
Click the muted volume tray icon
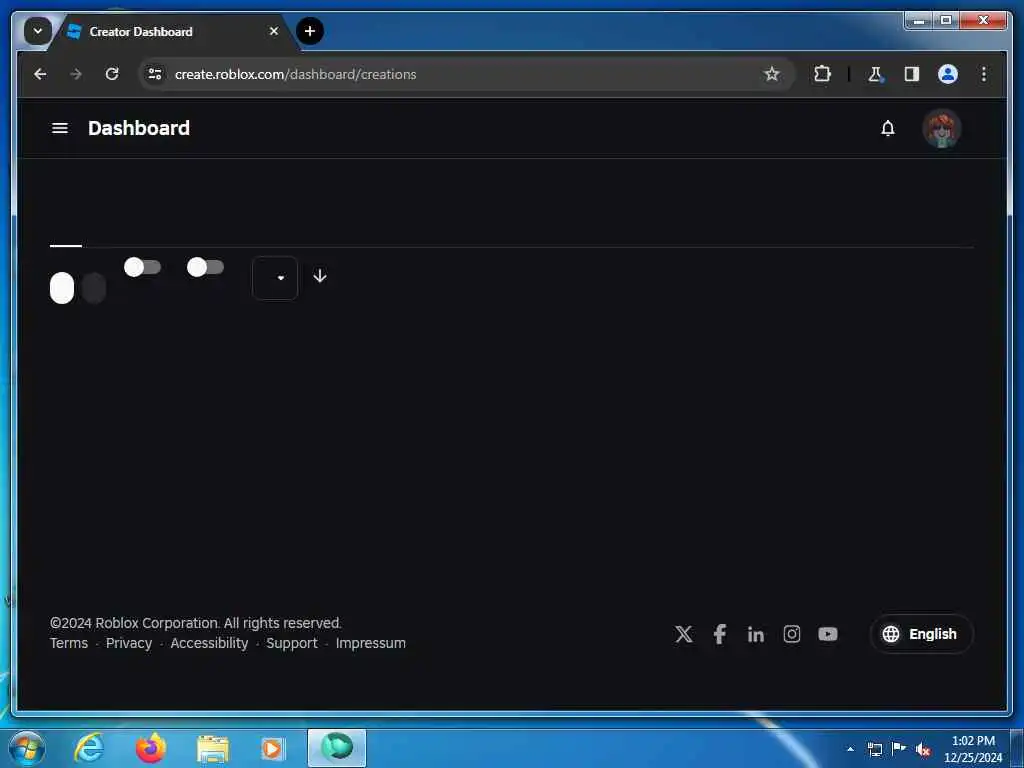(x=923, y=749)
